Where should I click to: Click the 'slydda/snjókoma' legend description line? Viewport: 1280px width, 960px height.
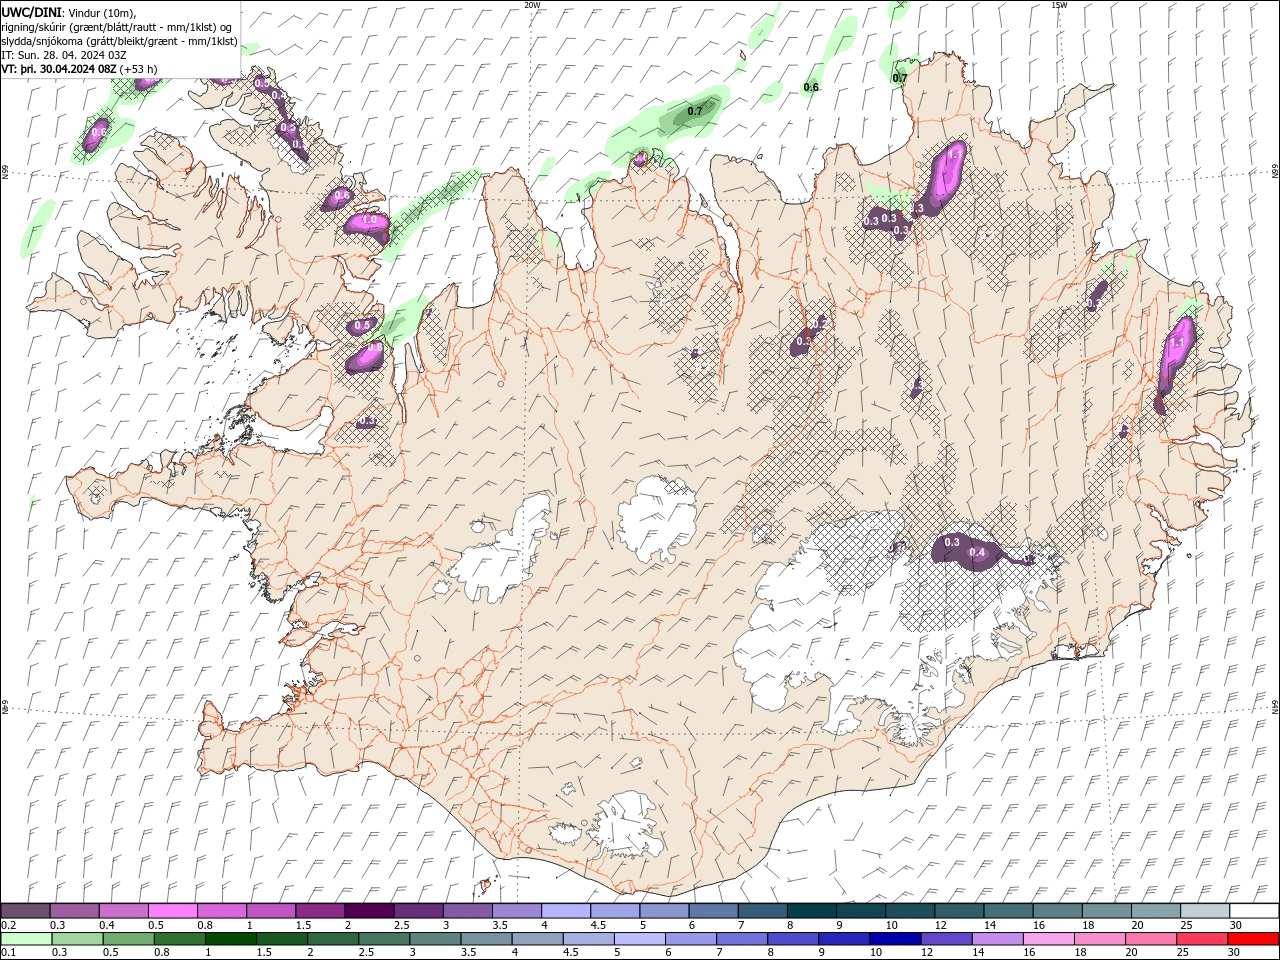[x=119, y=41]
